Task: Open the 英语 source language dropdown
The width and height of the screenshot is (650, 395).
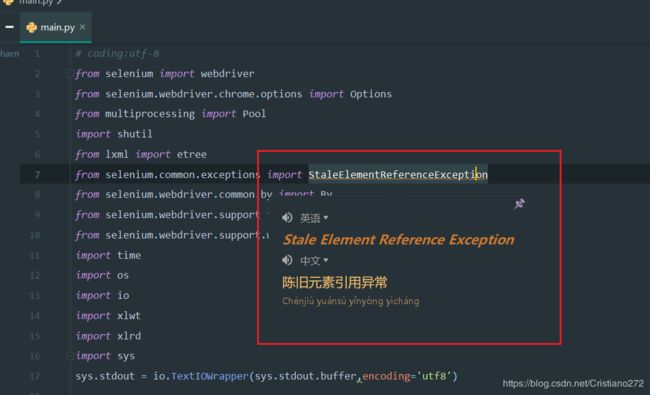Action: (x=314, y=218)
